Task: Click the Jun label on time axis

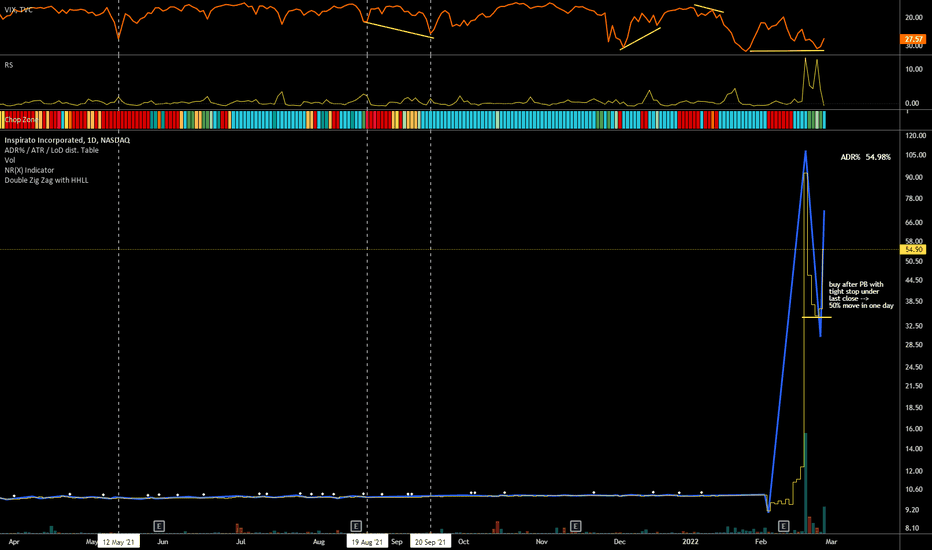Action: pos(162,542)
